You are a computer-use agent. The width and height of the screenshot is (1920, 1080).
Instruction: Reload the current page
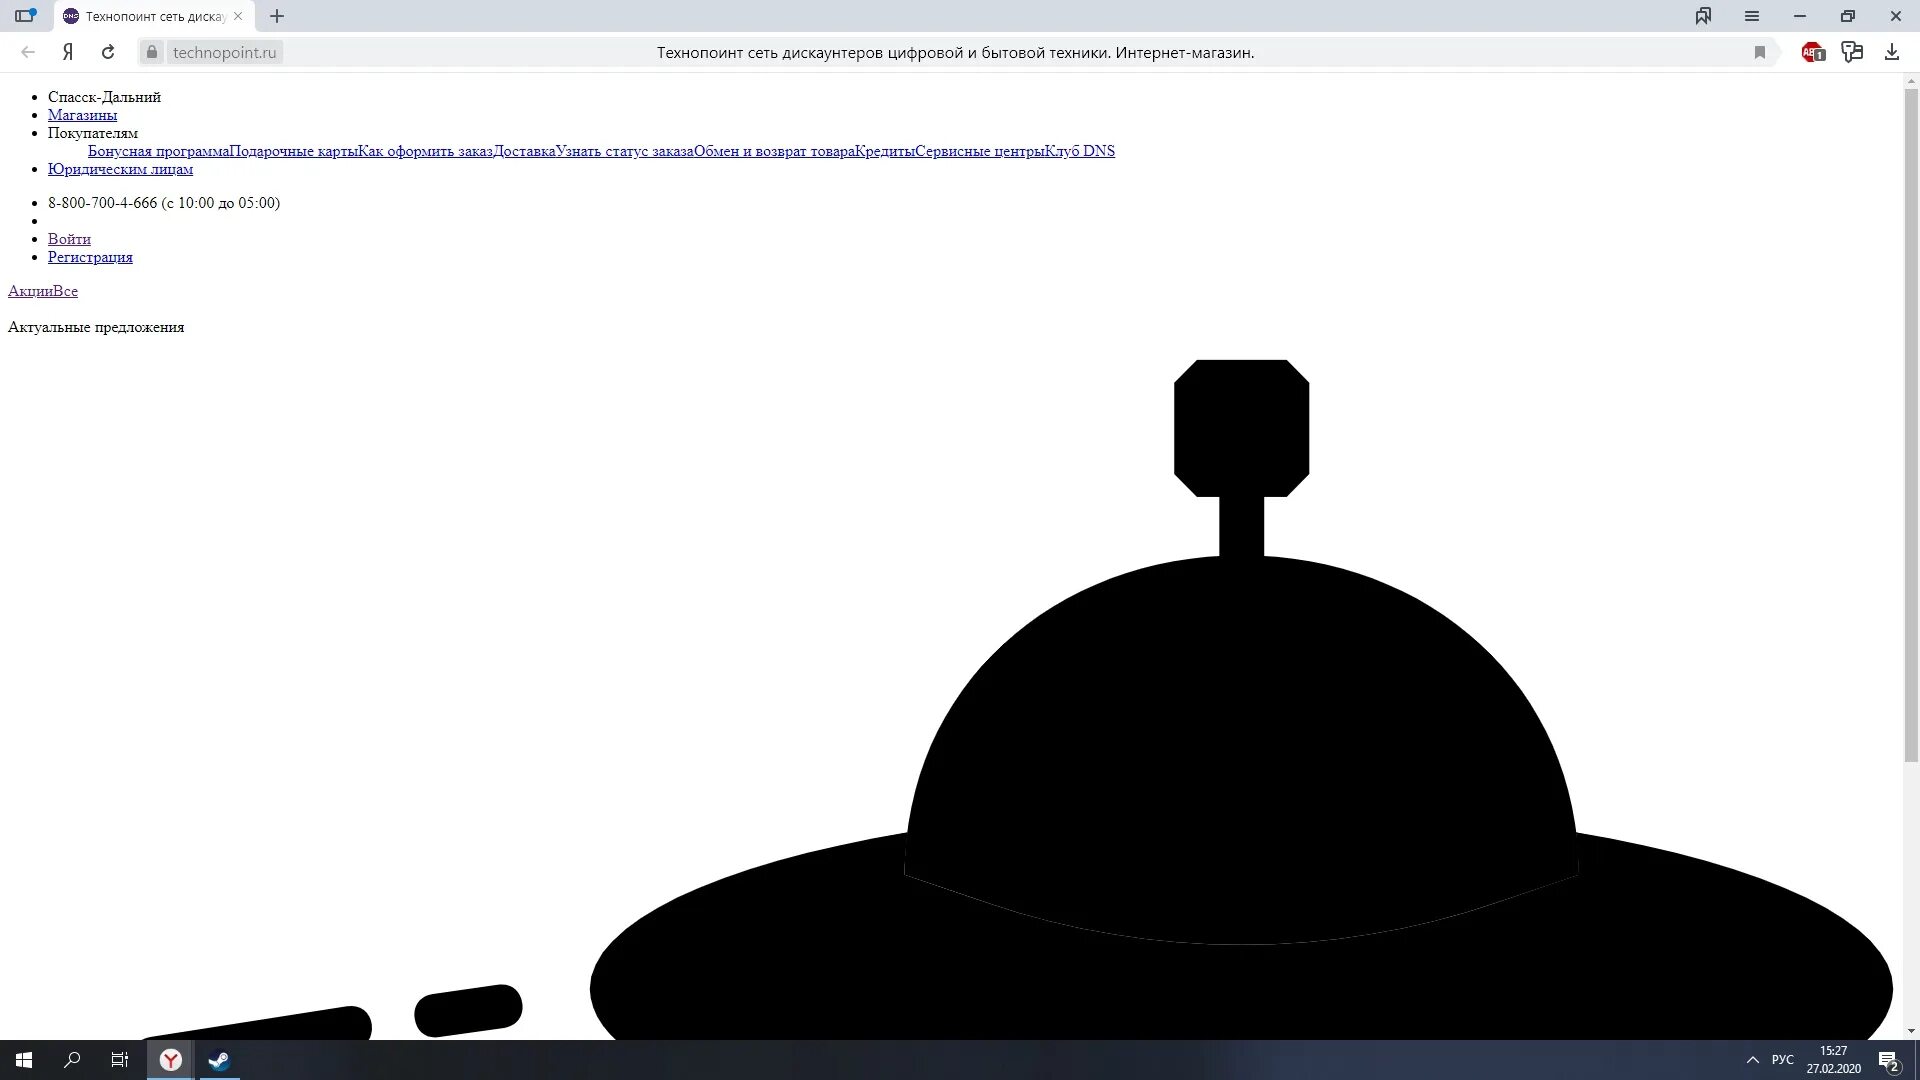point(108,52)
